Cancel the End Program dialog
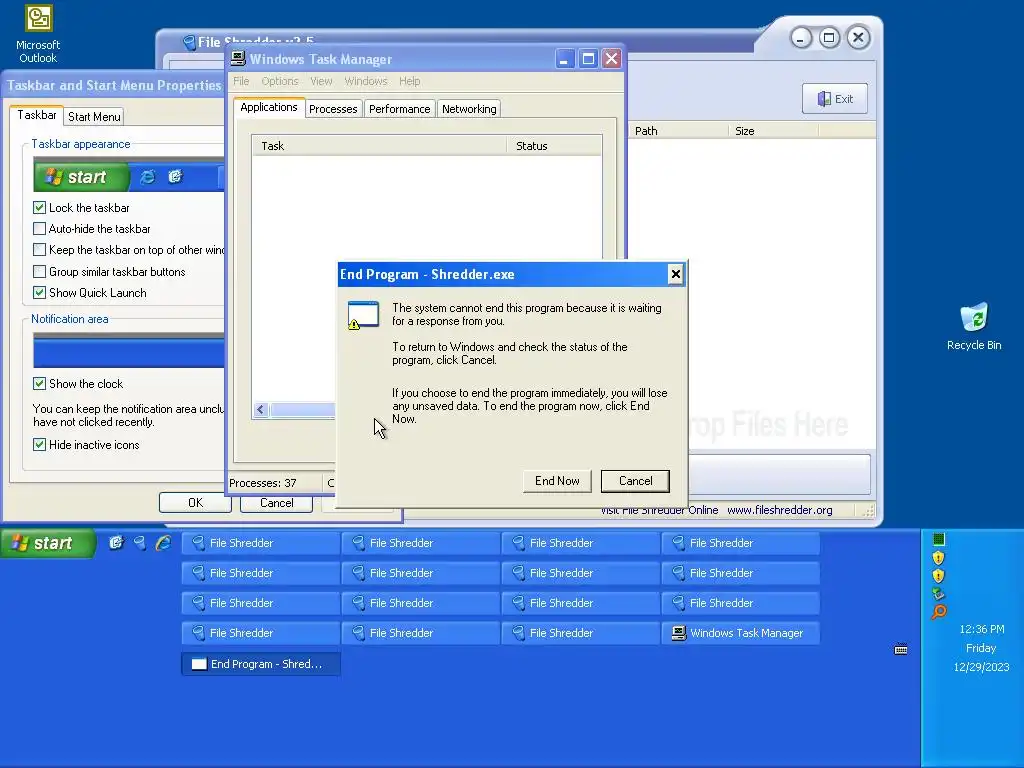The image size is (1024, 768). (x=635, y=481)
